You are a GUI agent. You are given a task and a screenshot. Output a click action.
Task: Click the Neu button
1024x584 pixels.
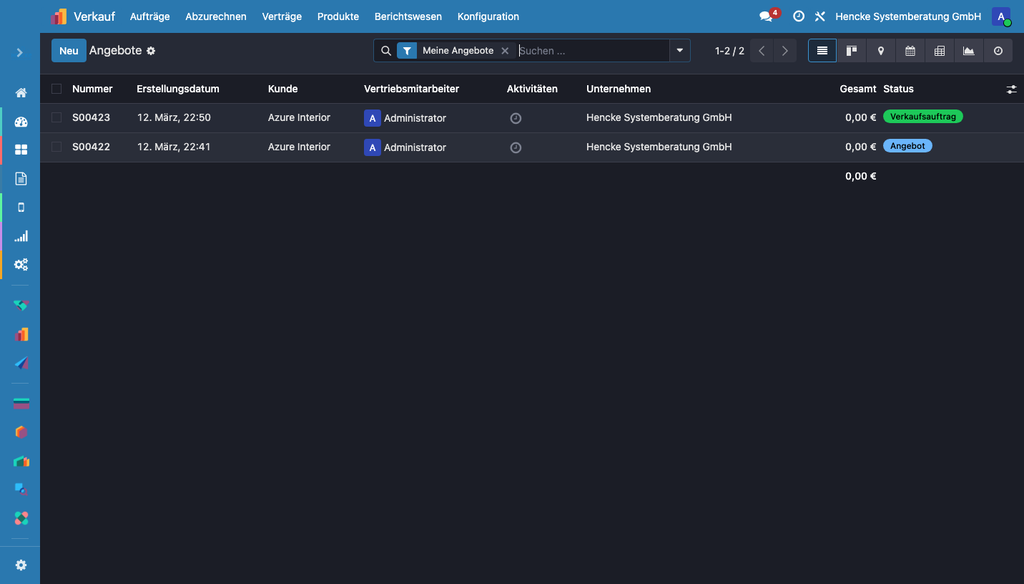coord(69,51)
